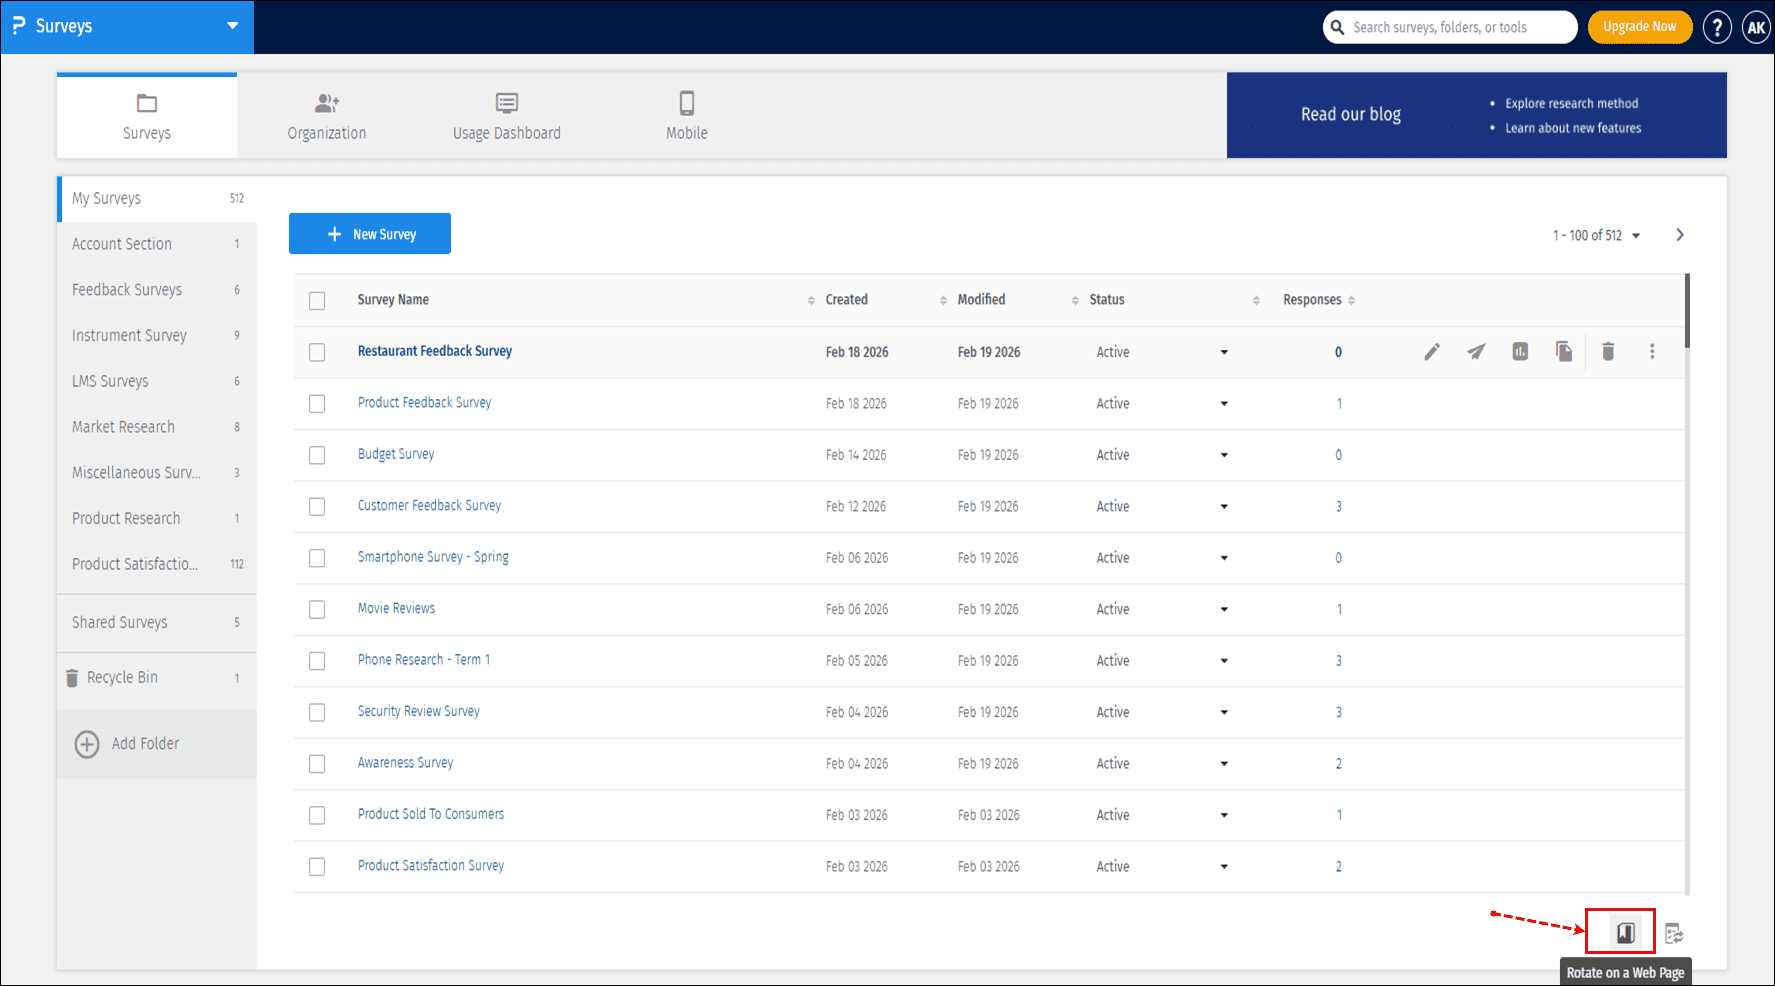Click the delete trash icon for Restaurant Feedback Survey
Viewport: 1775px width, 986px height.
(x=1608, y=352)
